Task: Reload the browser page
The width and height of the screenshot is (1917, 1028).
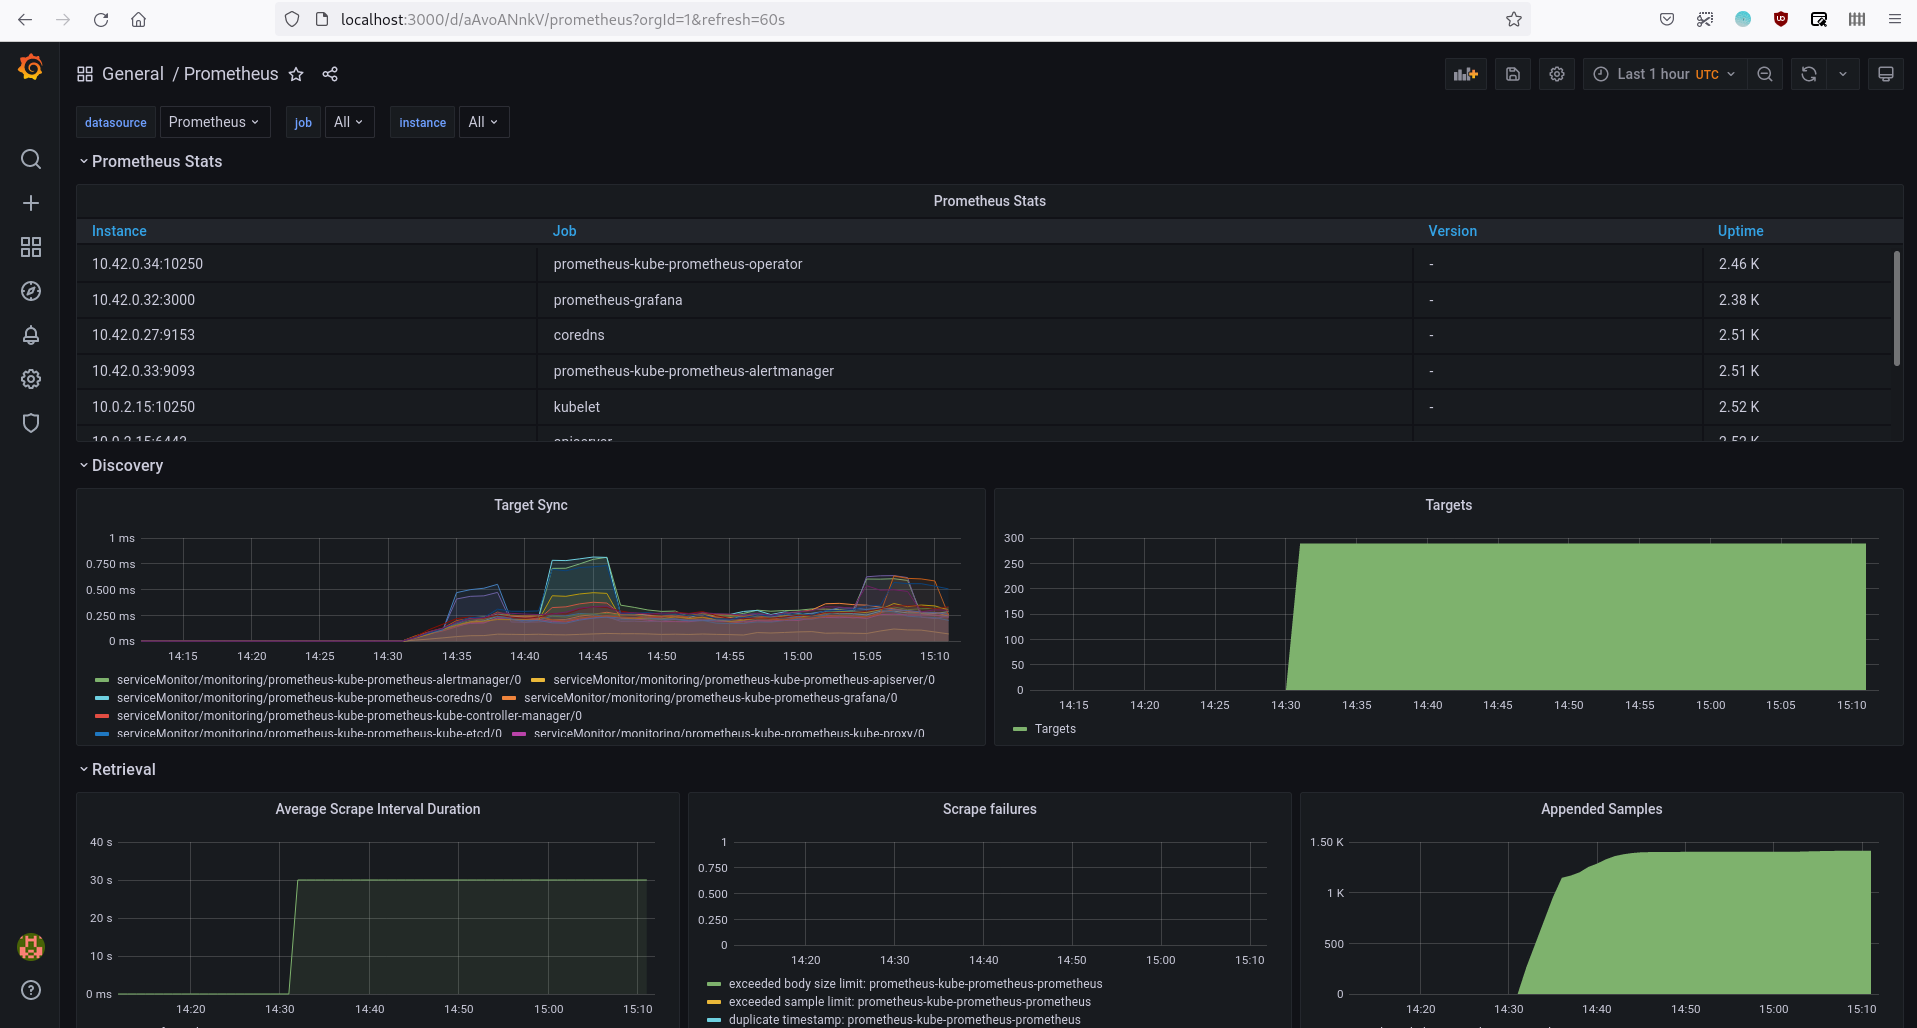Action: point(101,19)
